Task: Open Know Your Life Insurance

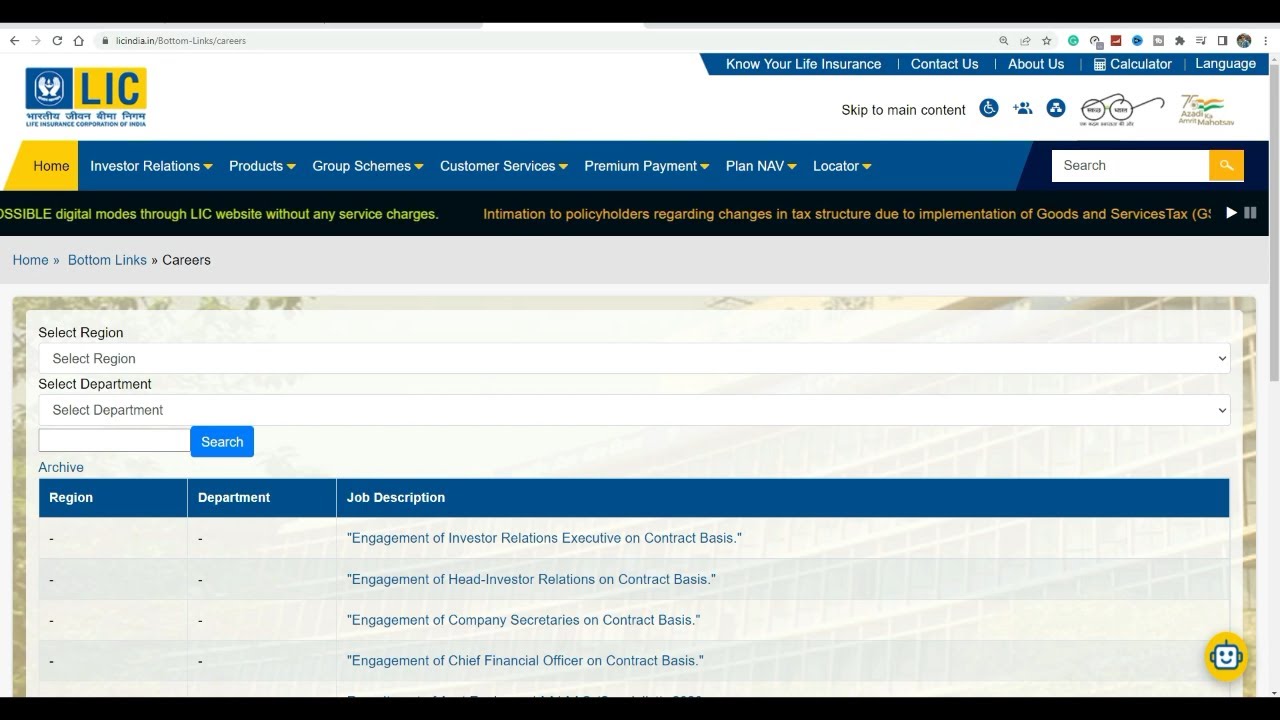Action: [x=803, y=64]
